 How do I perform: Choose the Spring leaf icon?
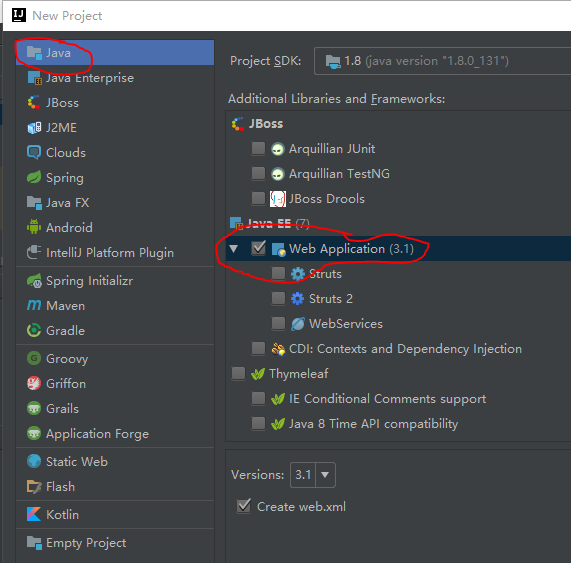click(34, 177)
